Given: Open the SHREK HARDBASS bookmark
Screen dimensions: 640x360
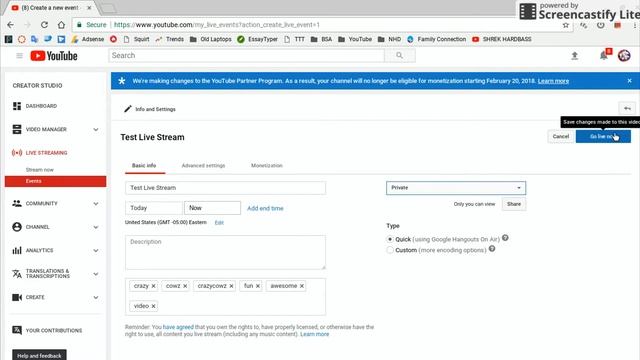Looking at the screenshot, I should (x=502, y=39).
